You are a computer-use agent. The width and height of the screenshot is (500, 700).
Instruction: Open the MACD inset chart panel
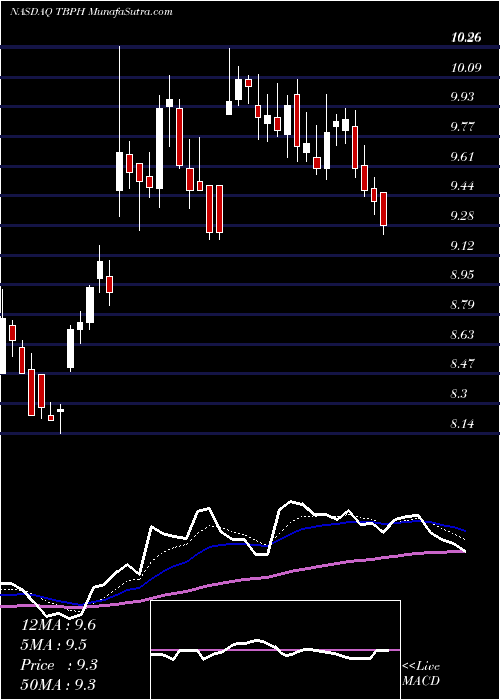tap(275, 650)
